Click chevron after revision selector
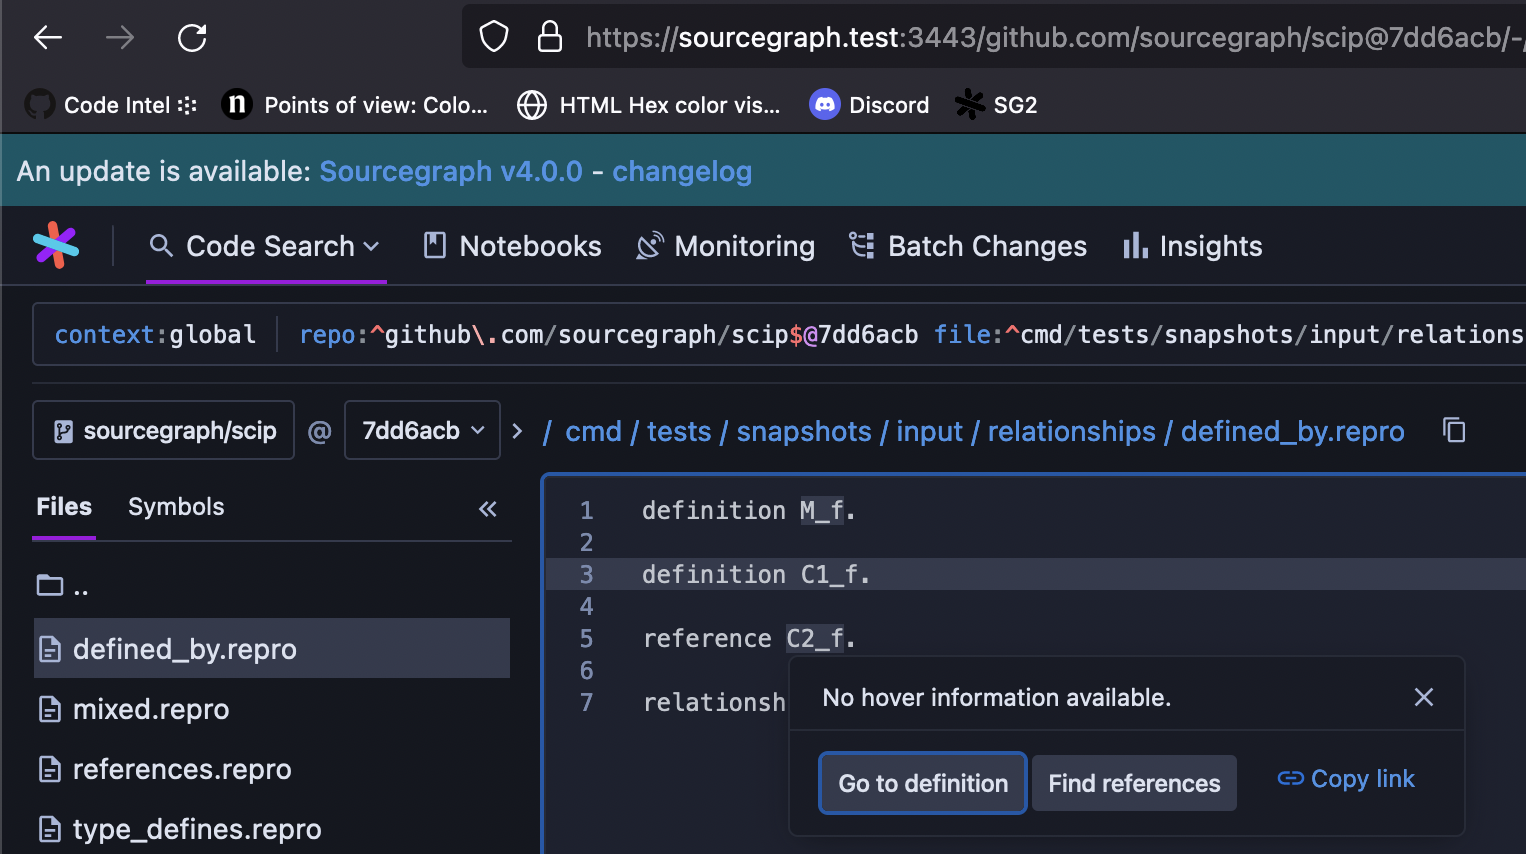The height and width of the screenshot is (854, 1526). tap(517, 431)
